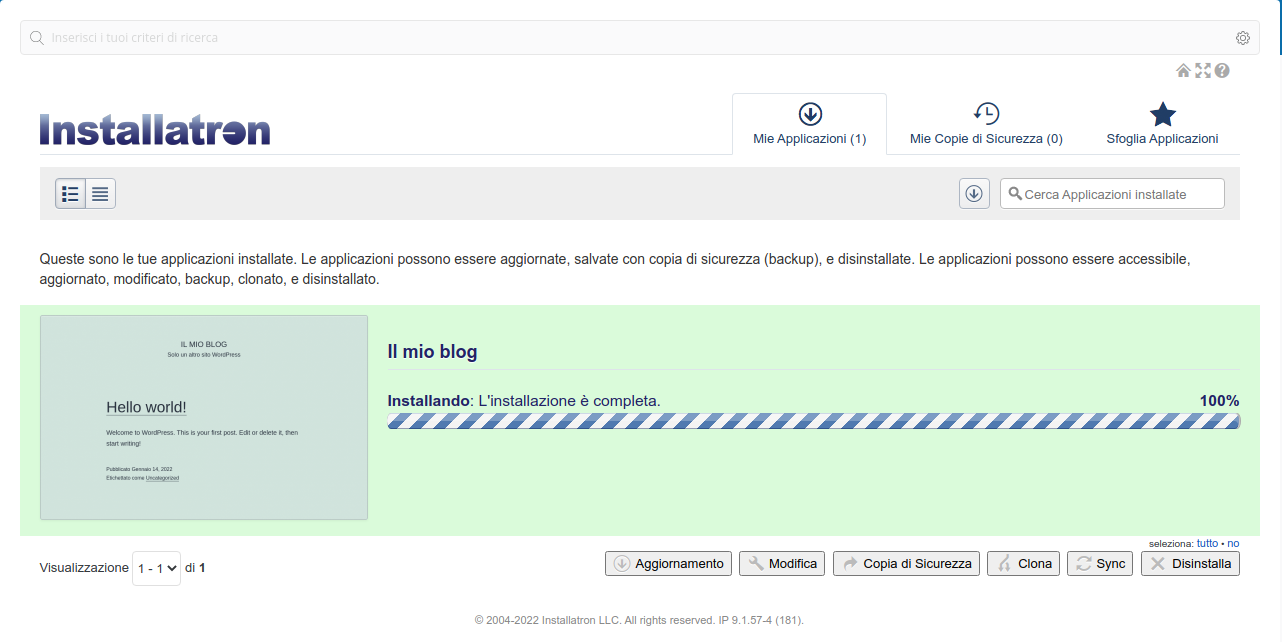
Task: Deselect all via no link
Action: pyautogui.click(x=1233, y=543)
